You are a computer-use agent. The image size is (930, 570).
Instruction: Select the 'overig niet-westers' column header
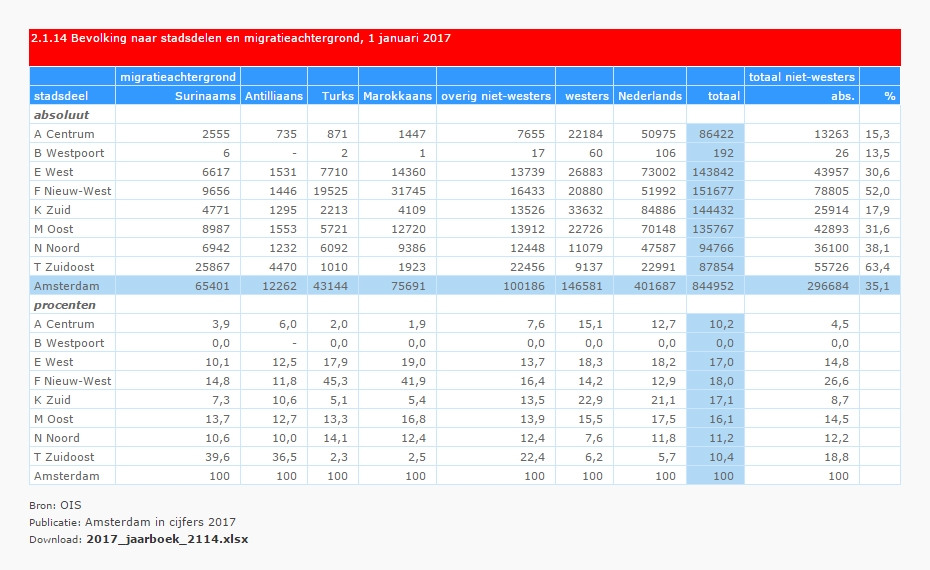tap(496, 96)
